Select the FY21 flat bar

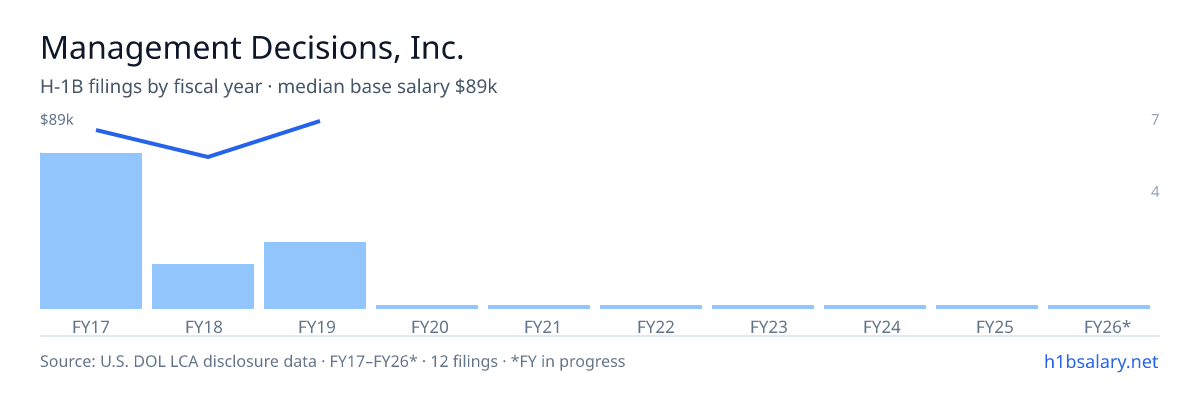[539, 307]
